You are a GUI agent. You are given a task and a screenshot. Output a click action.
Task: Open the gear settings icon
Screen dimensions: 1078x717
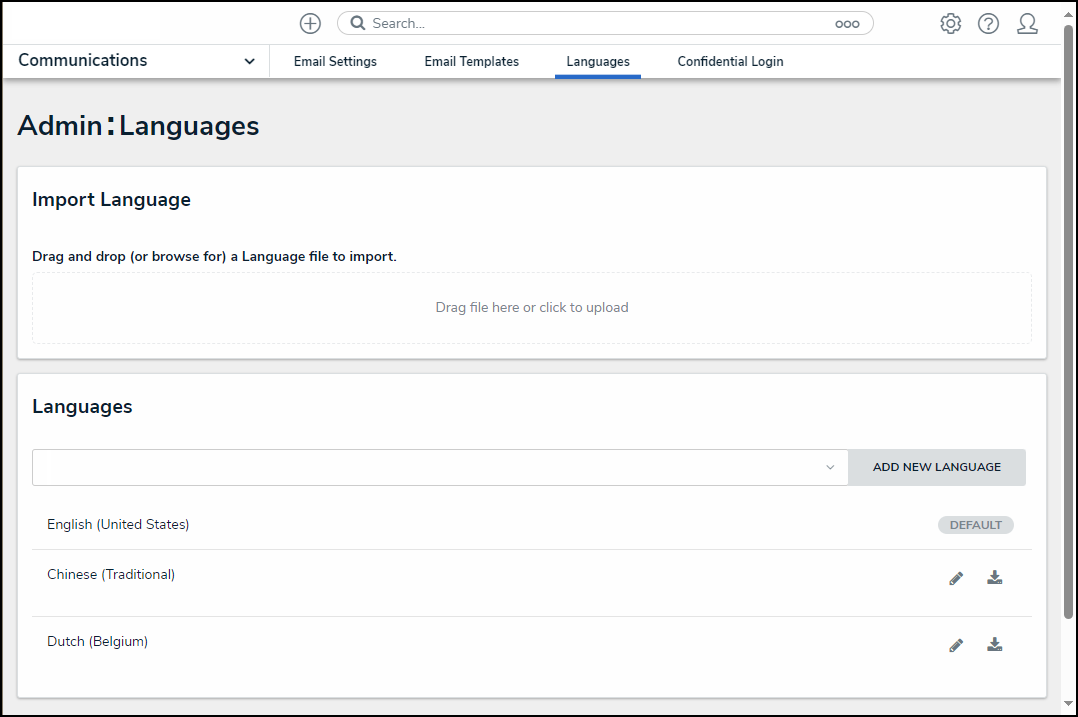[950, 24]
